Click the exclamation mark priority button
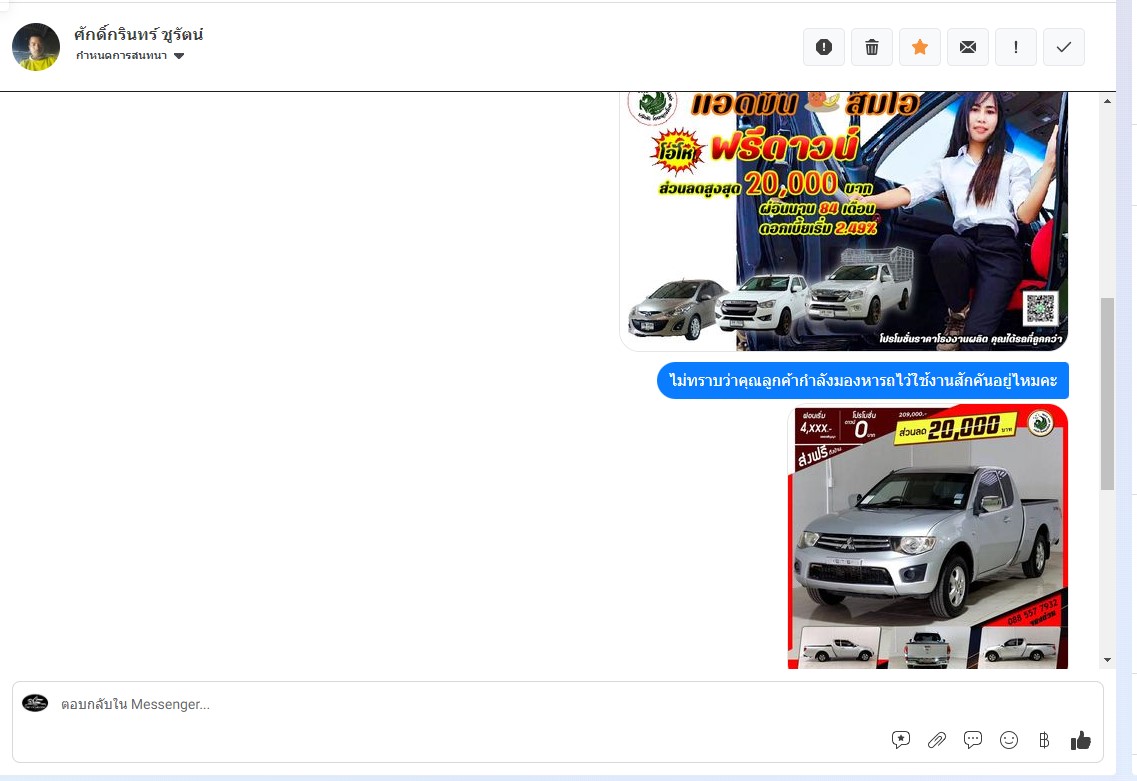Viewport: 1137px width, 781px height. coord(1016,47)
